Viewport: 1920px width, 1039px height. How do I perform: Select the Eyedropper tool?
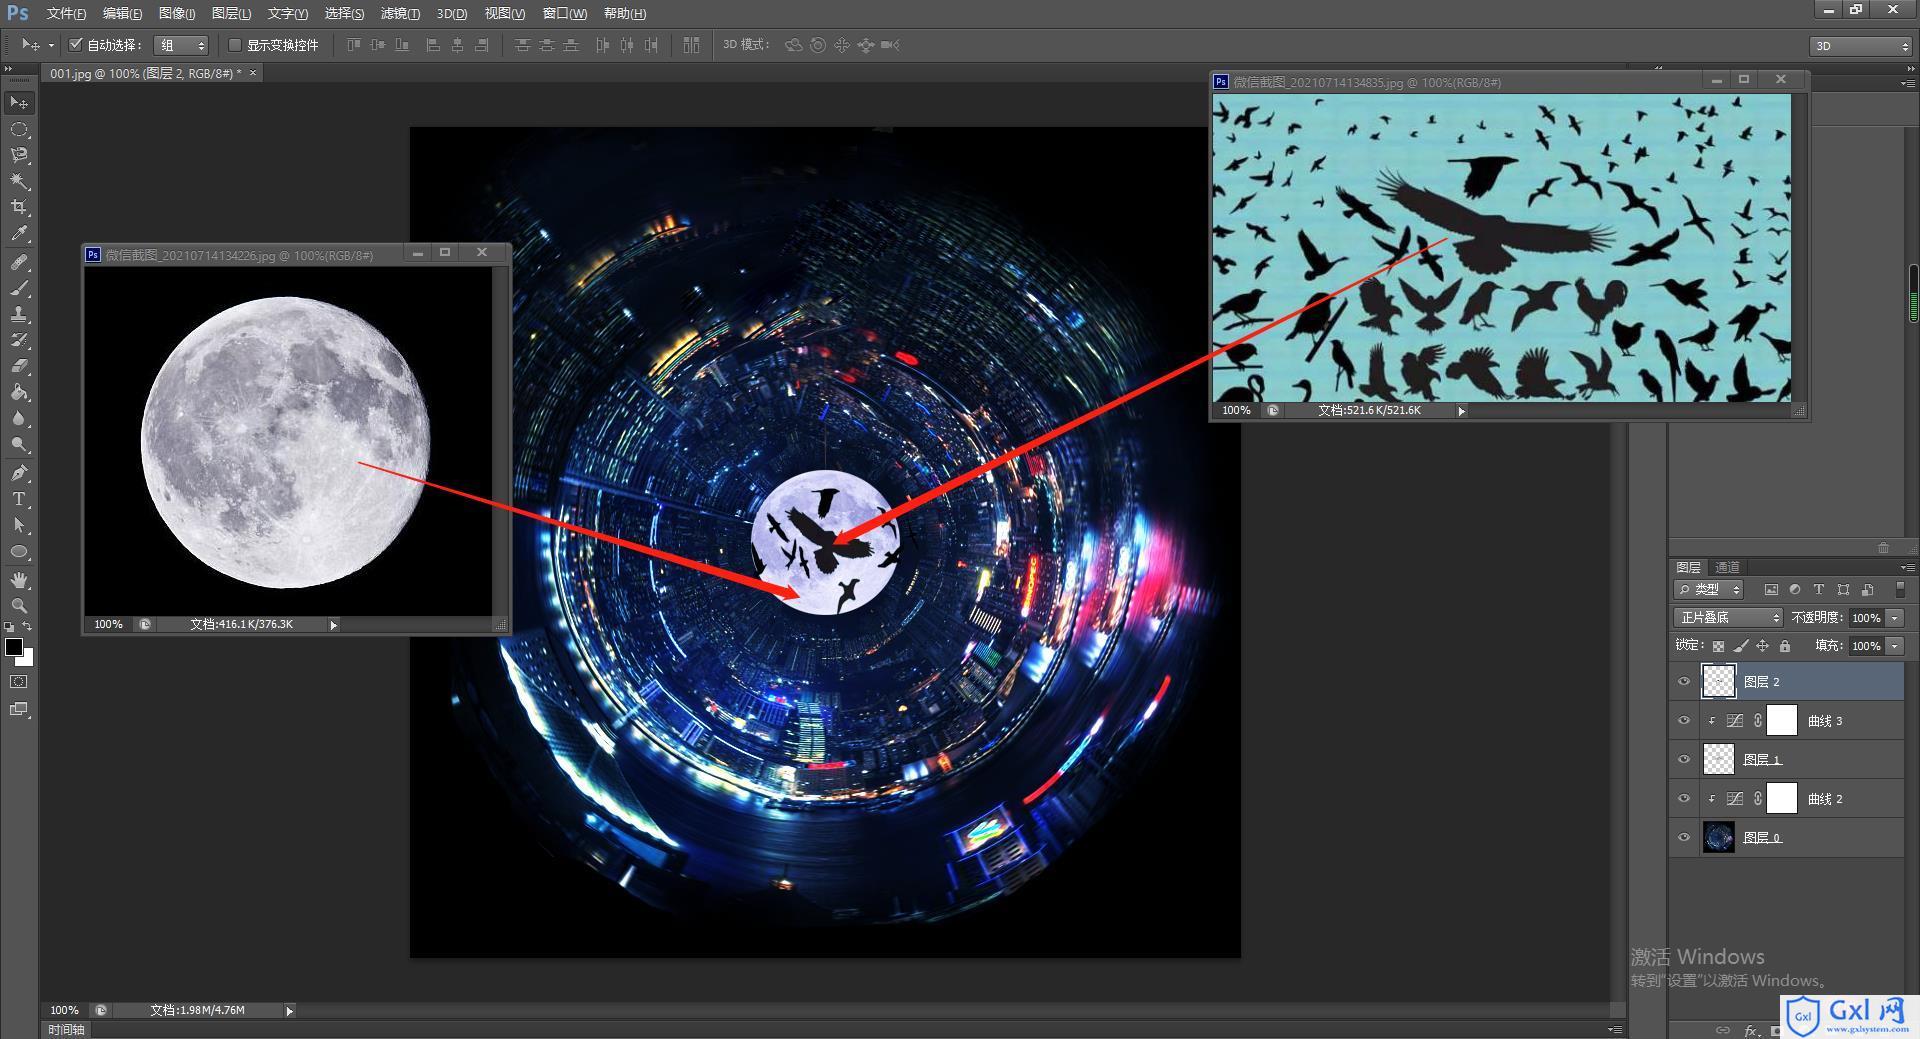tap(19, 234)
